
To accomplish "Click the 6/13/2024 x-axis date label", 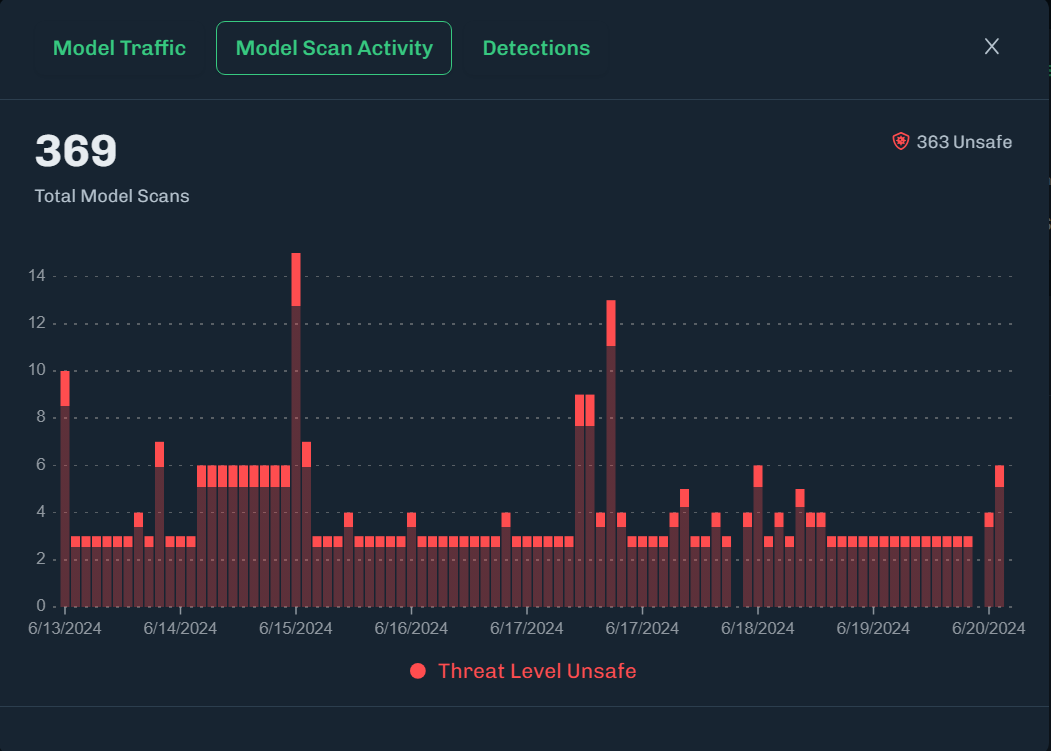I will 65,628.
